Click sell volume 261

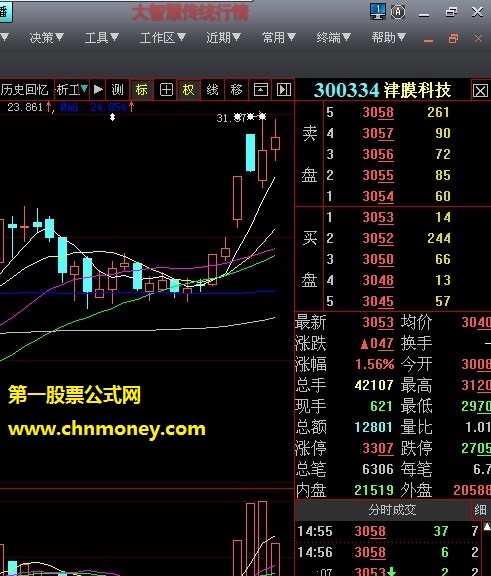click(x=438, y=112)
